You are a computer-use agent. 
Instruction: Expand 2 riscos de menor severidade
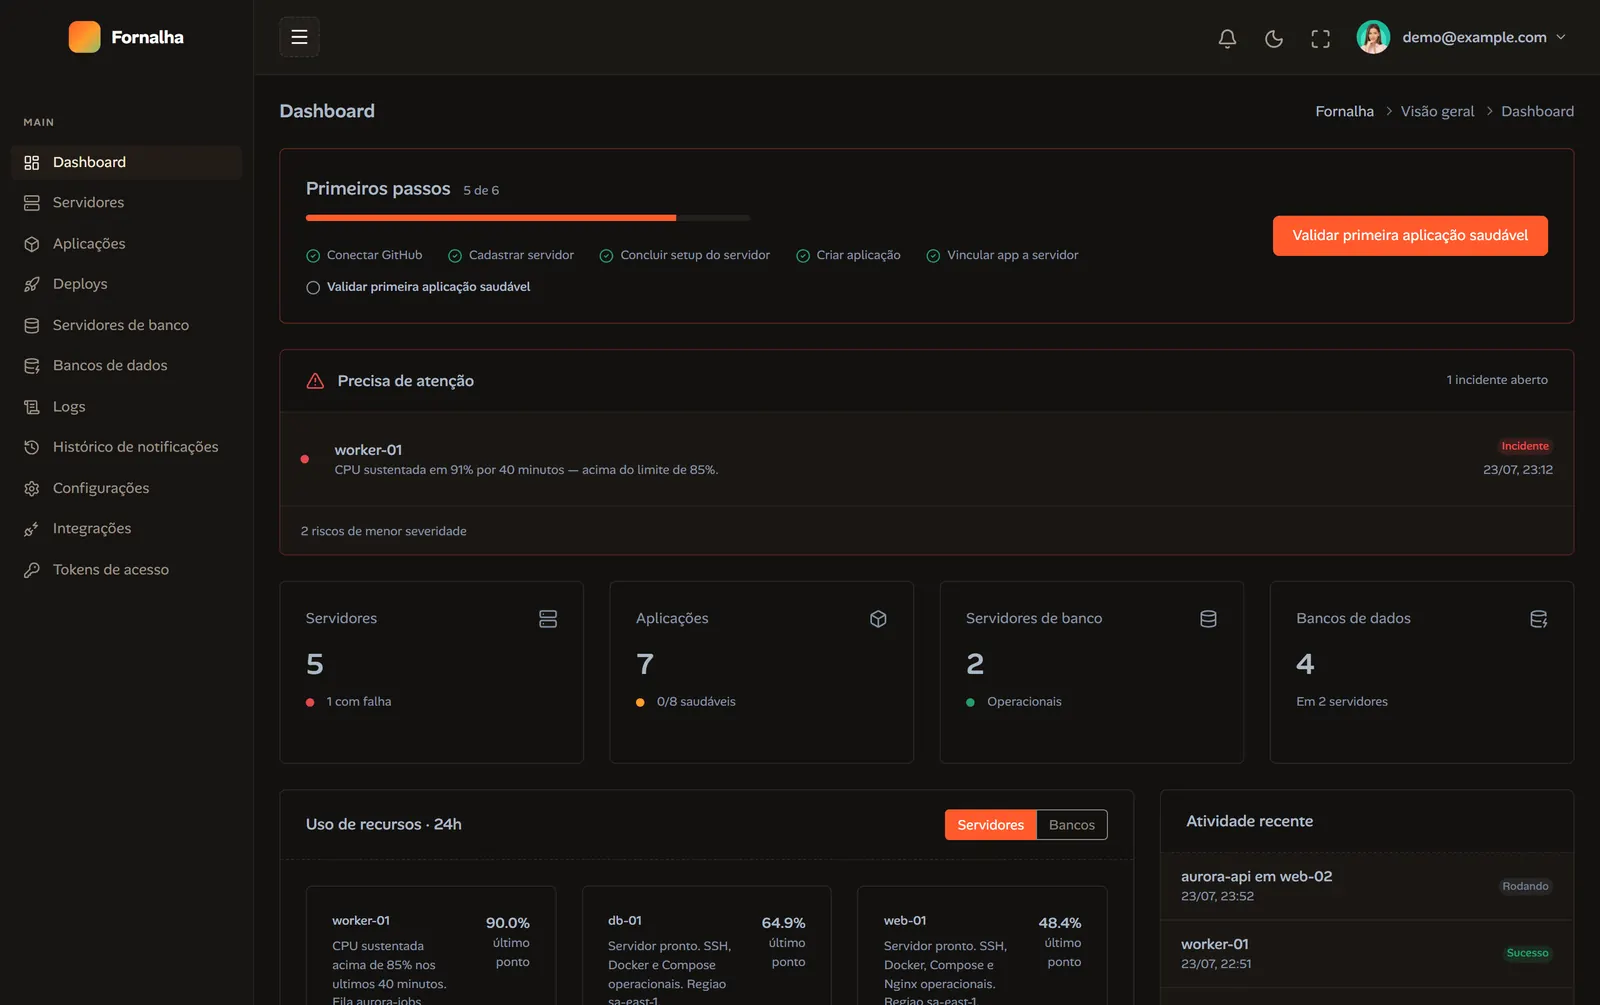383,531
